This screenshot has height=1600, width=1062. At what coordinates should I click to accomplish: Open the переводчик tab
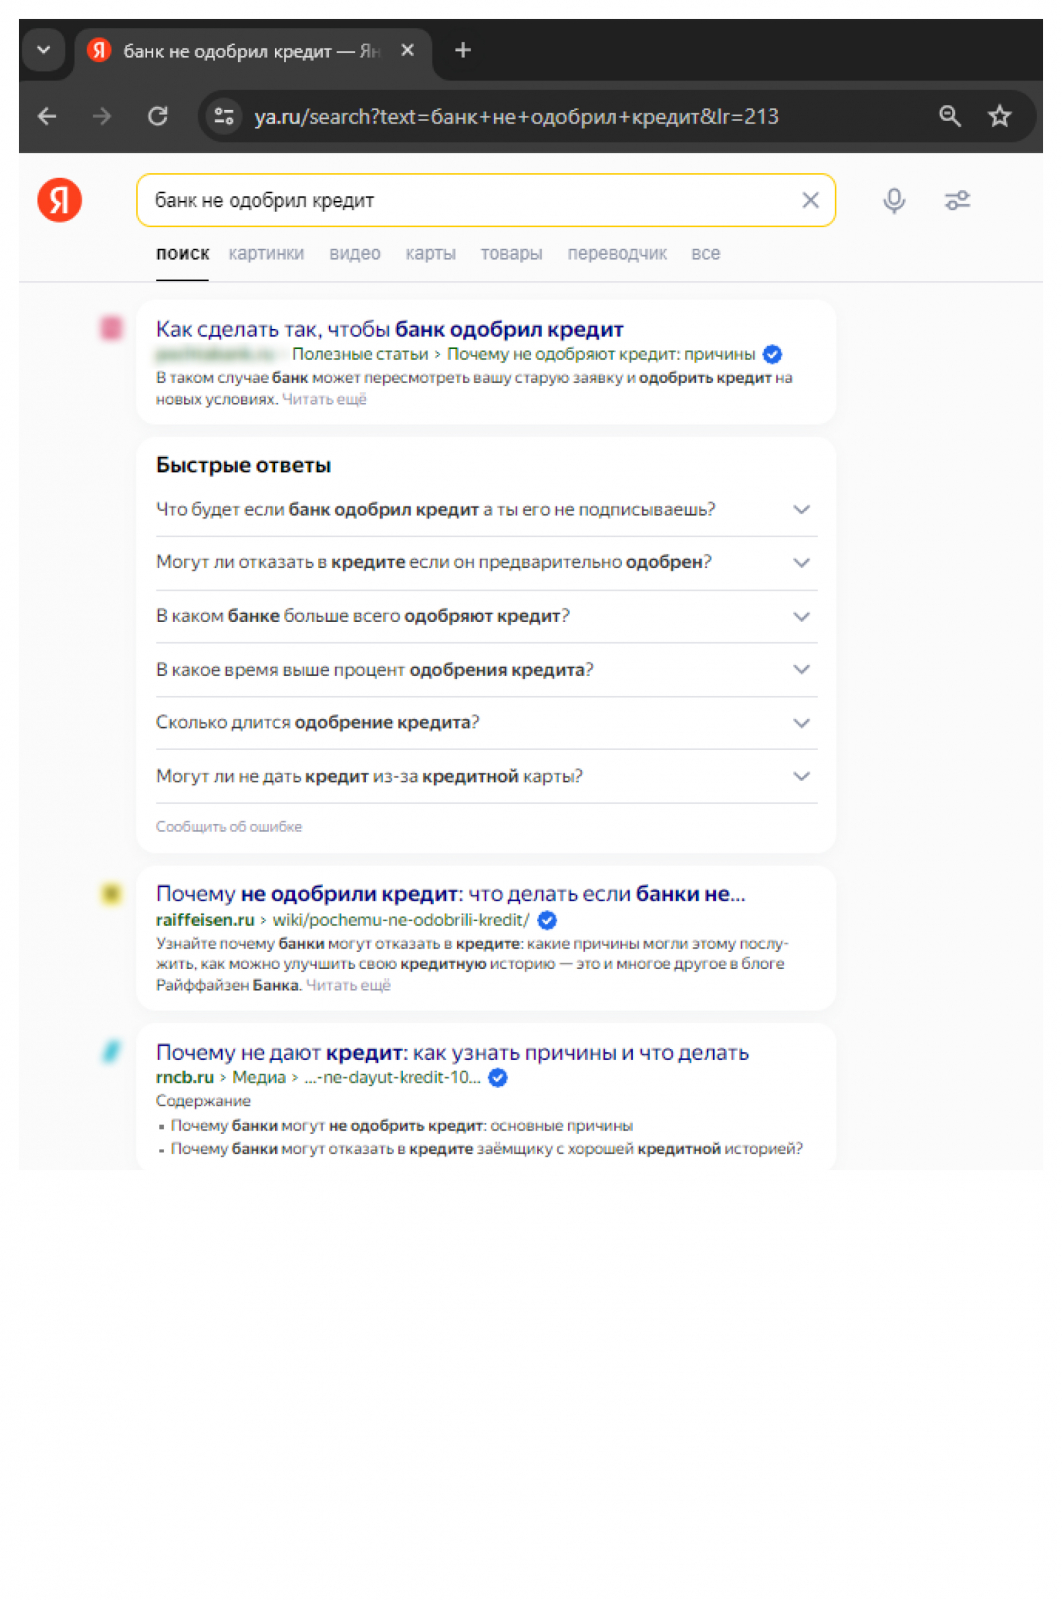[617, 254]
